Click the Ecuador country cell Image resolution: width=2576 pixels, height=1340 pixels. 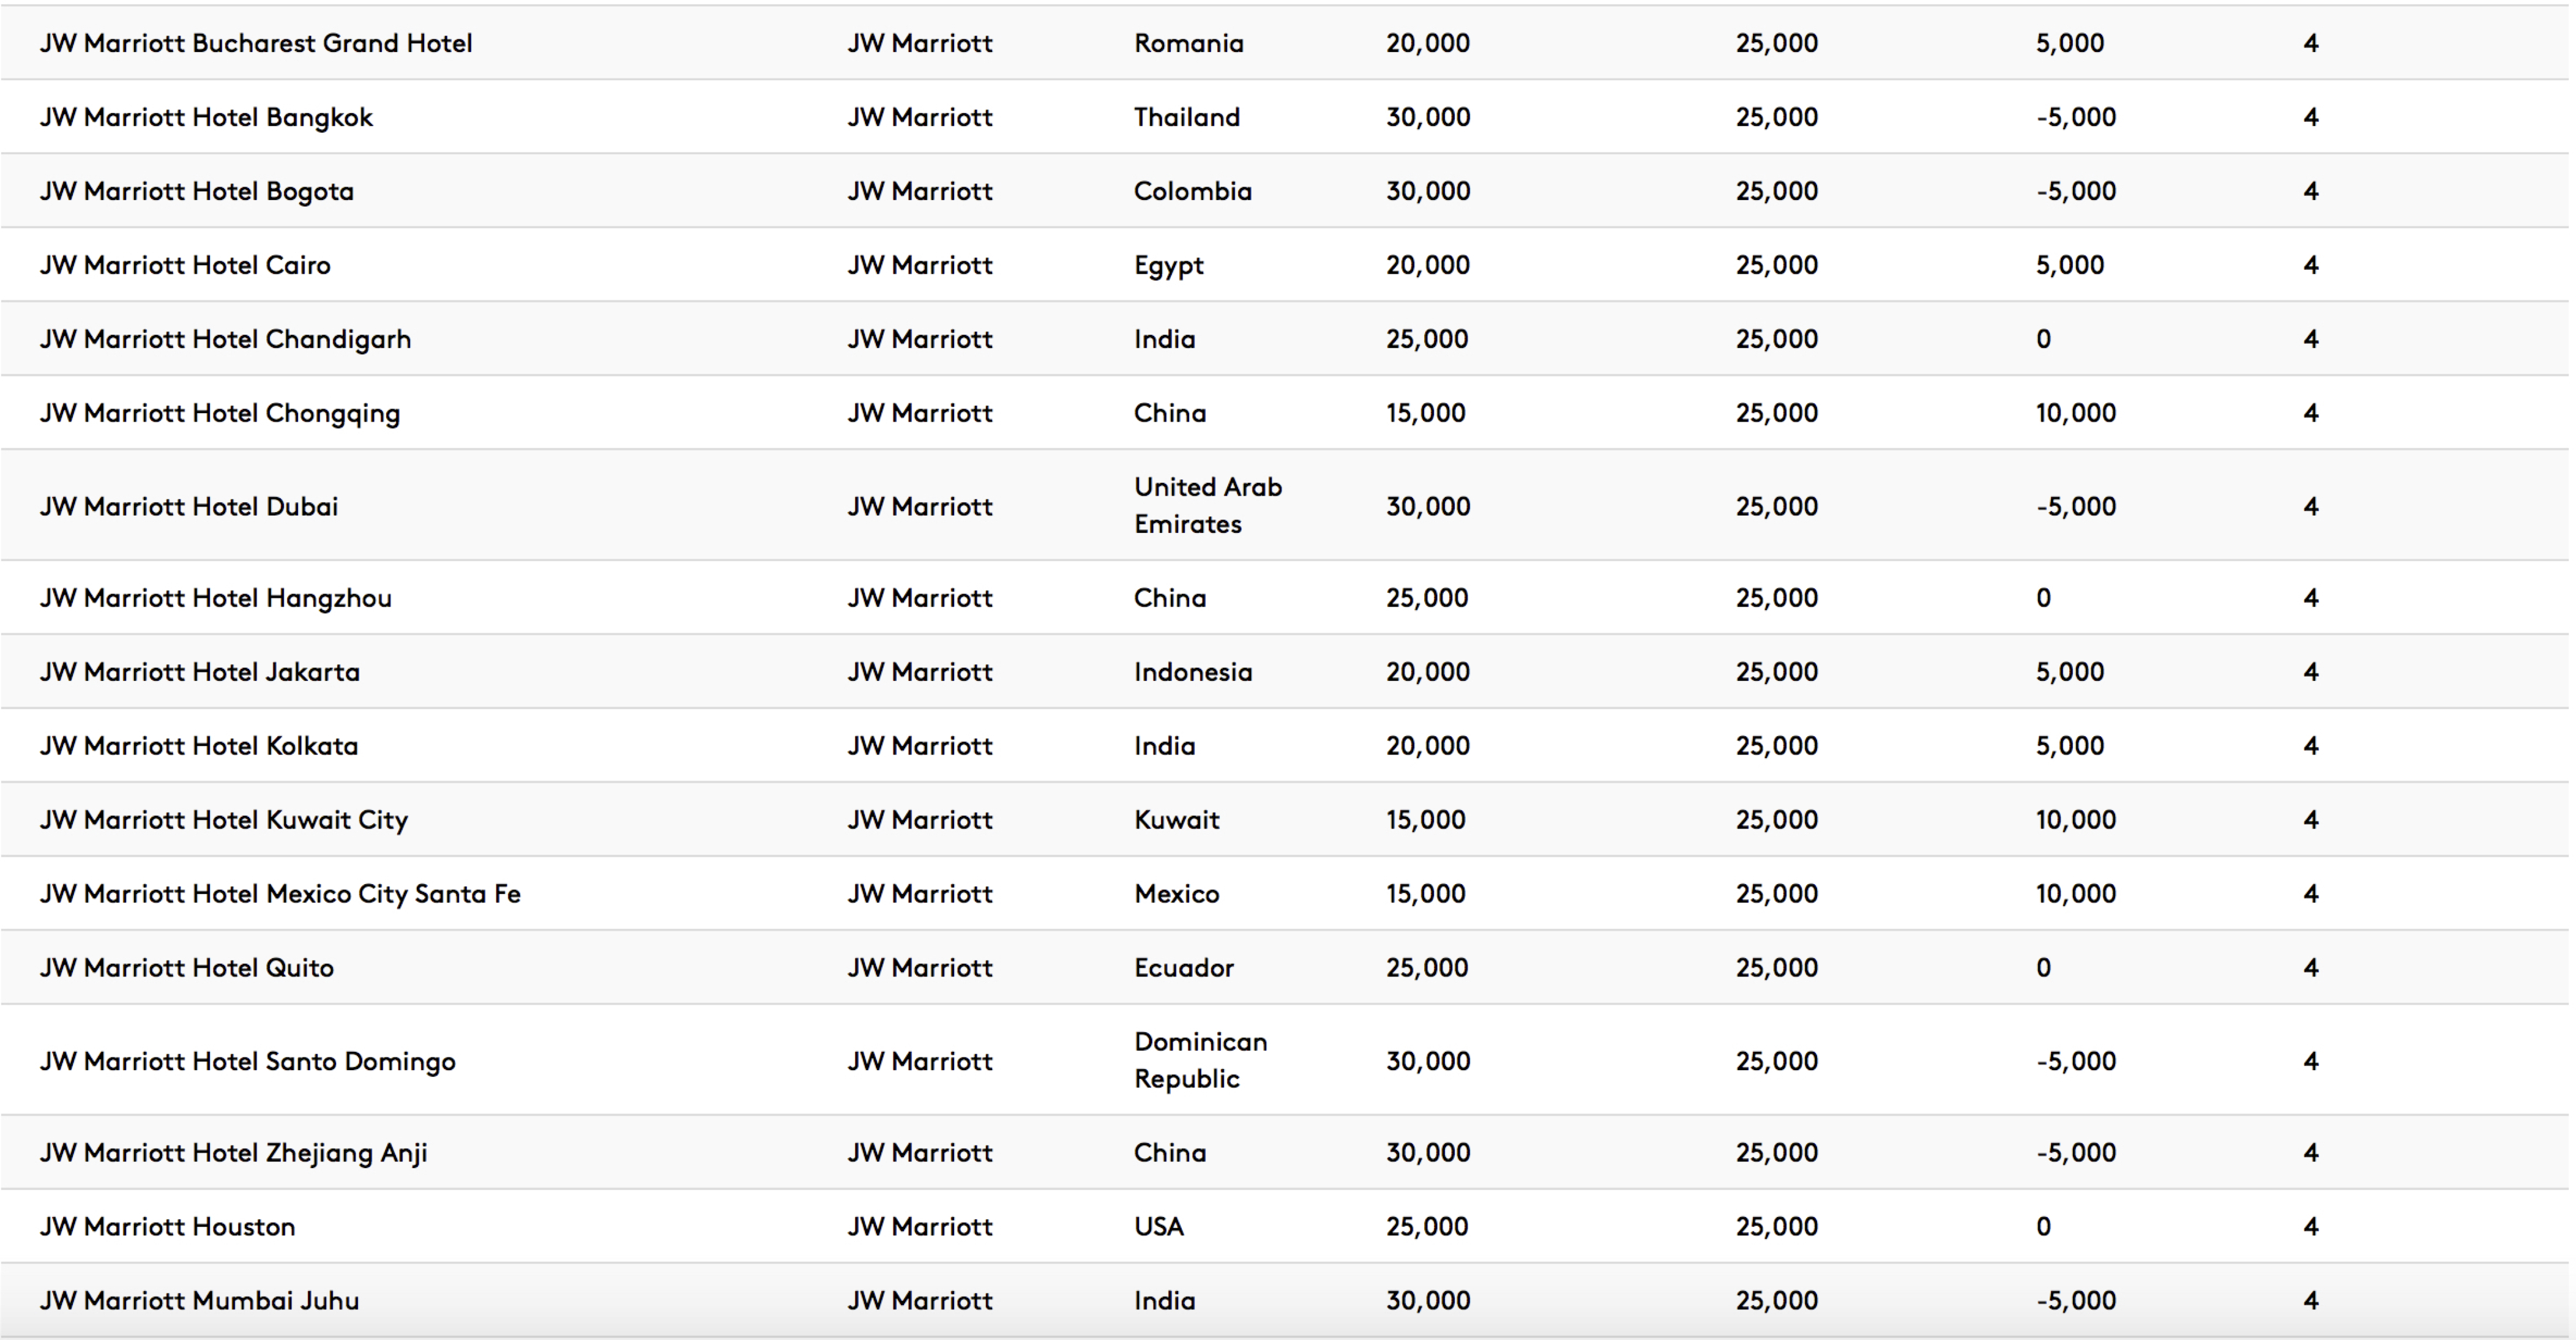click(1184, 968)
